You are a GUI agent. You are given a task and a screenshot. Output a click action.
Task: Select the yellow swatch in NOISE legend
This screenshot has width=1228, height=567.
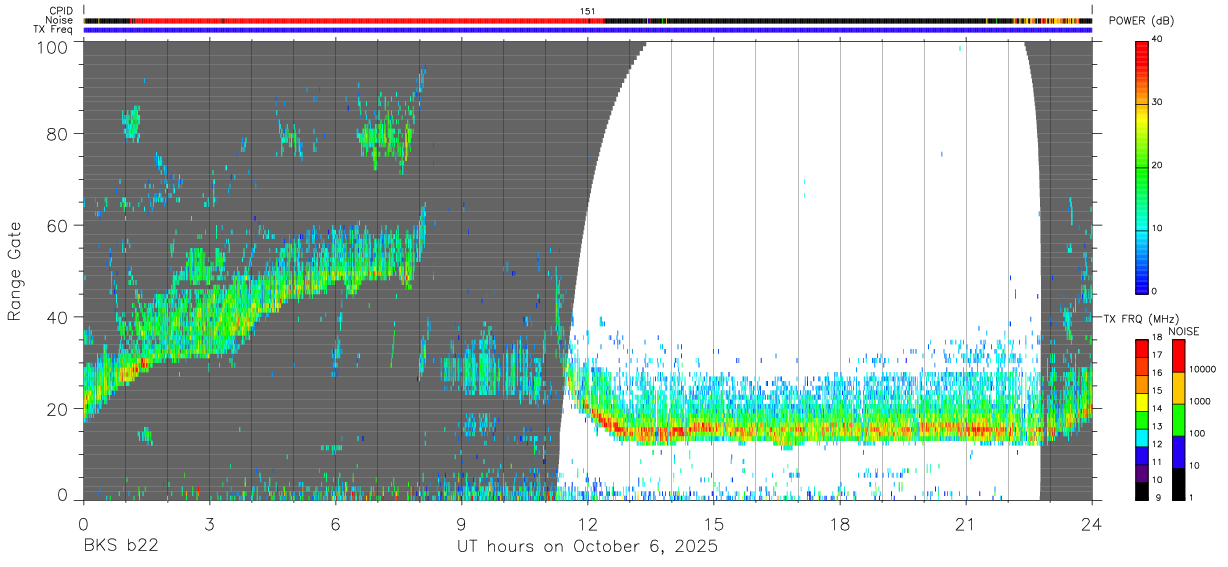coord(1178,388)
